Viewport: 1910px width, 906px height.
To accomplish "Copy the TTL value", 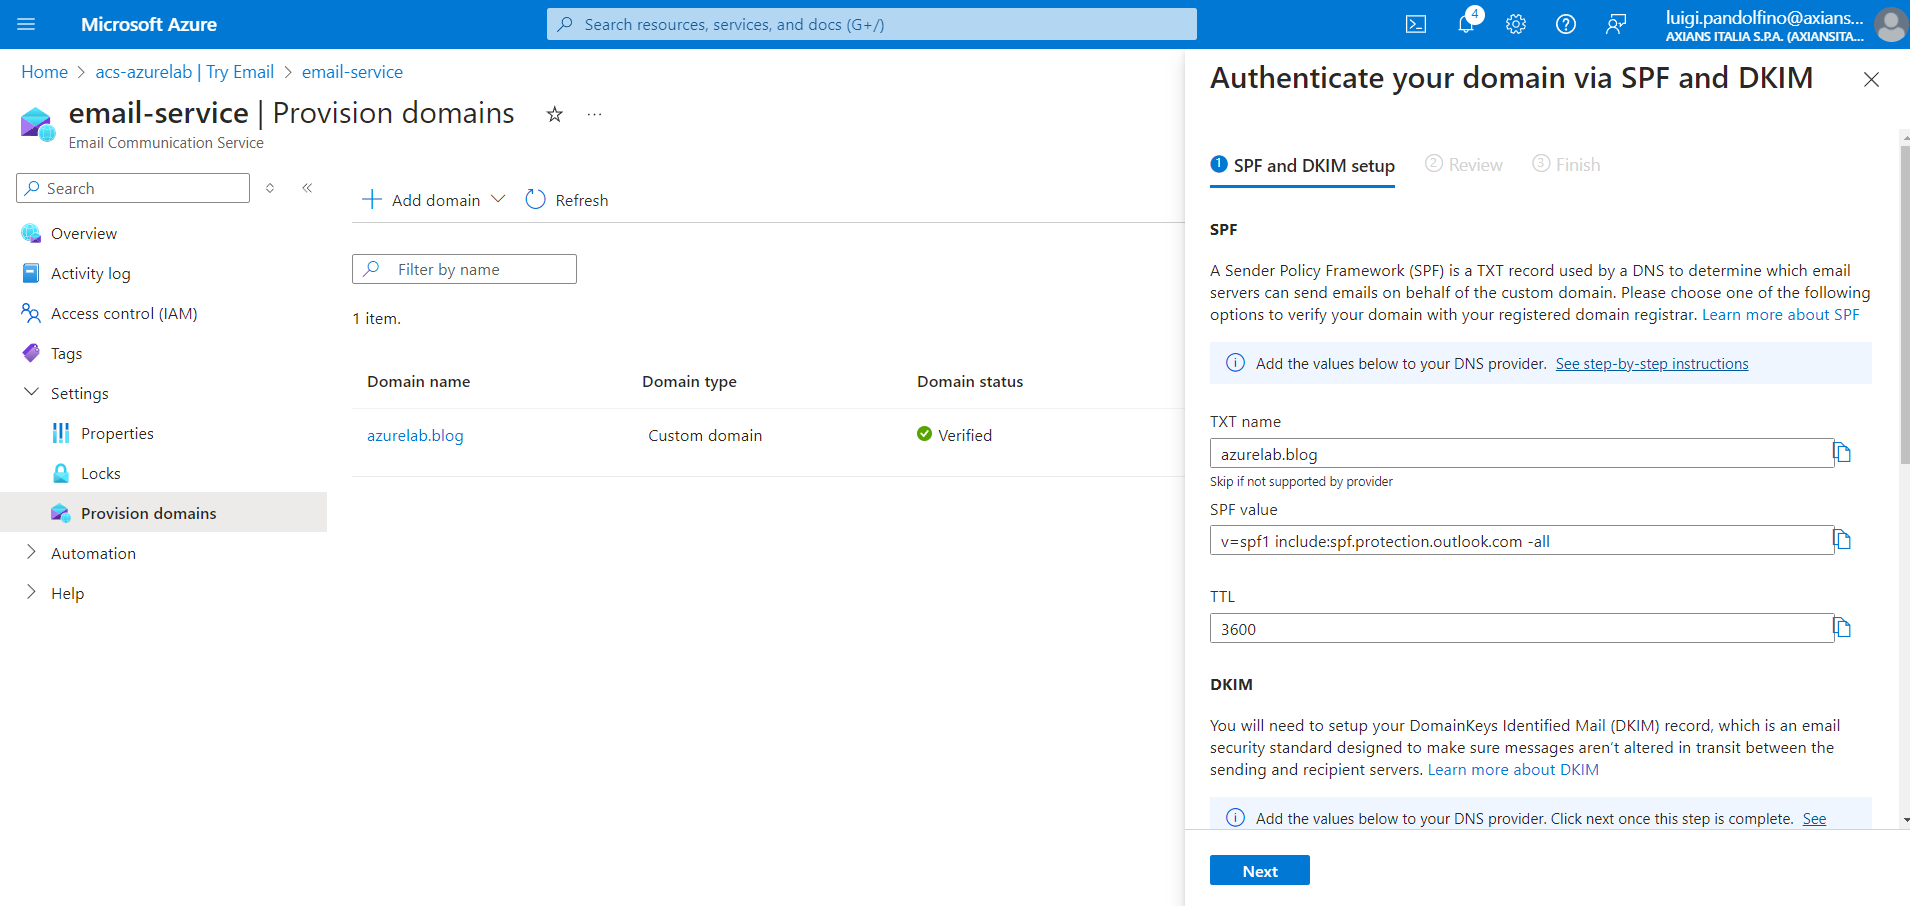I will click(1842, 628).
